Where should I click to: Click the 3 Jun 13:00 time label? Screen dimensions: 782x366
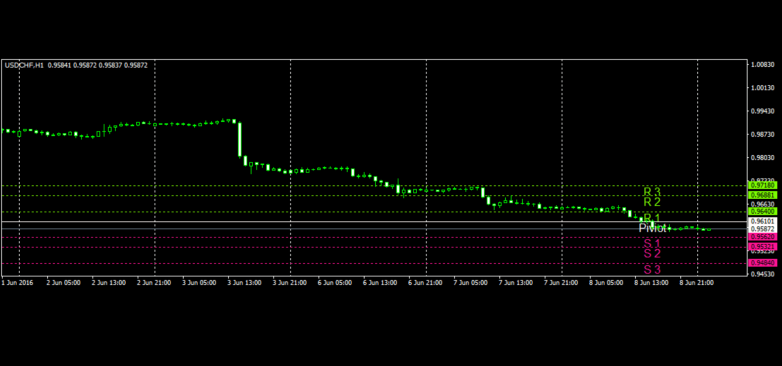[245, 283]
